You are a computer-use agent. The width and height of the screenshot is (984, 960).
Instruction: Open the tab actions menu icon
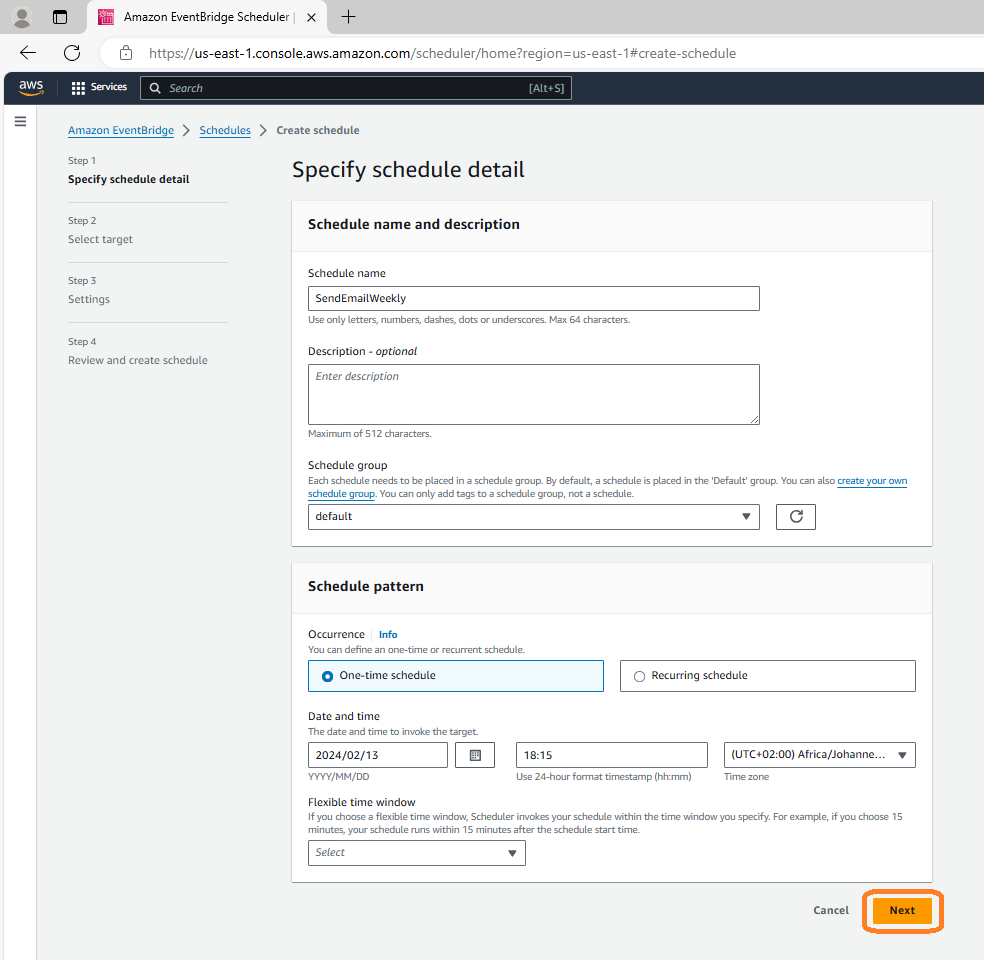point(60,17)
